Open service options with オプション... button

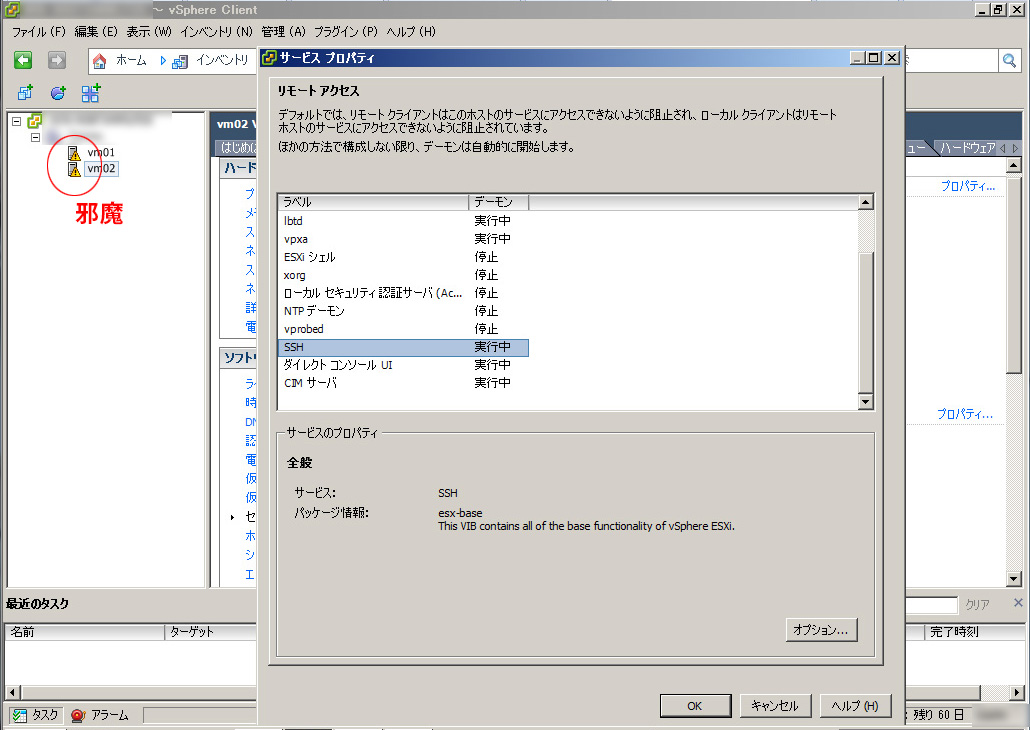(x=821, y=629)
